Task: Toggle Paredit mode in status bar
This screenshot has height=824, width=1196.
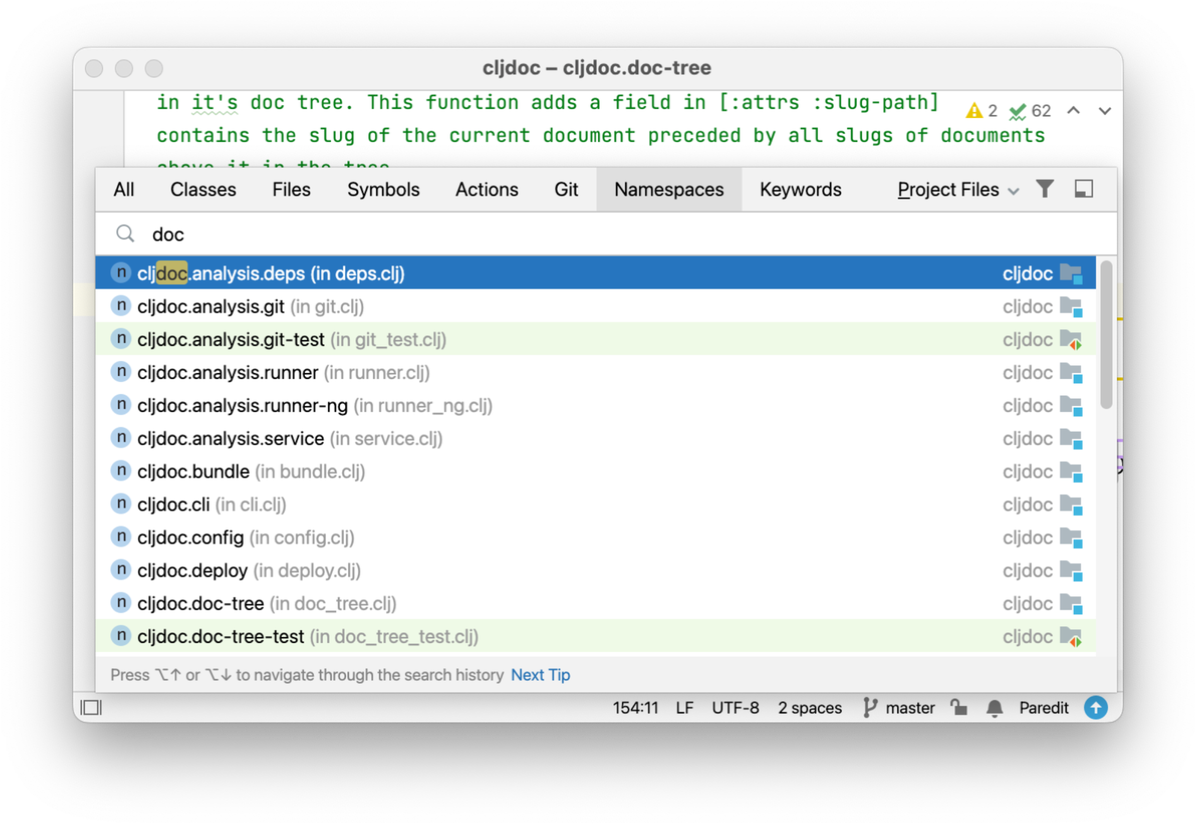Action: click(x=1043, y=708)
